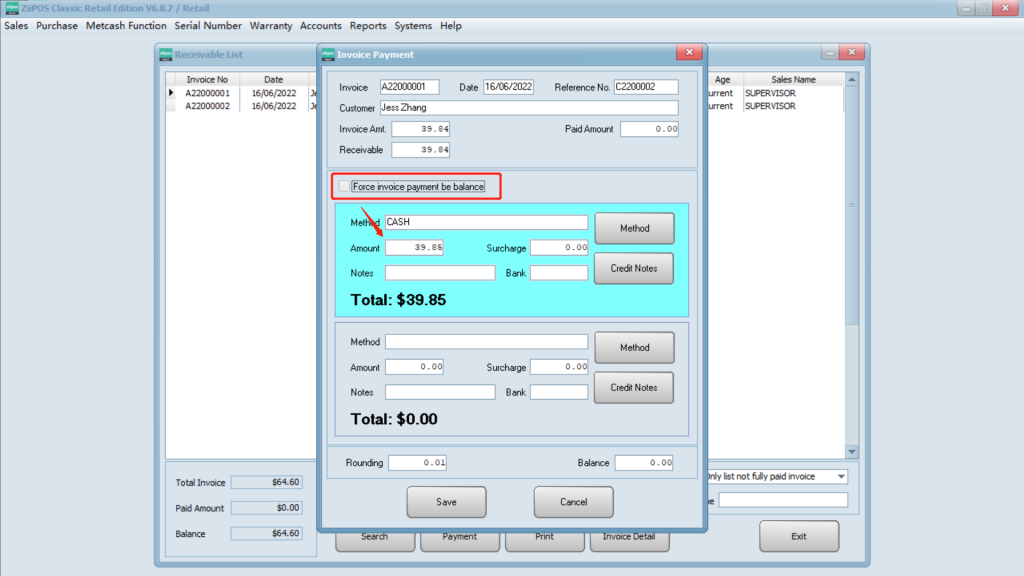Viewport: 1024px width, 576px height.
Task: Close the Invoice Payment dialog window
Action: point(688,53)
